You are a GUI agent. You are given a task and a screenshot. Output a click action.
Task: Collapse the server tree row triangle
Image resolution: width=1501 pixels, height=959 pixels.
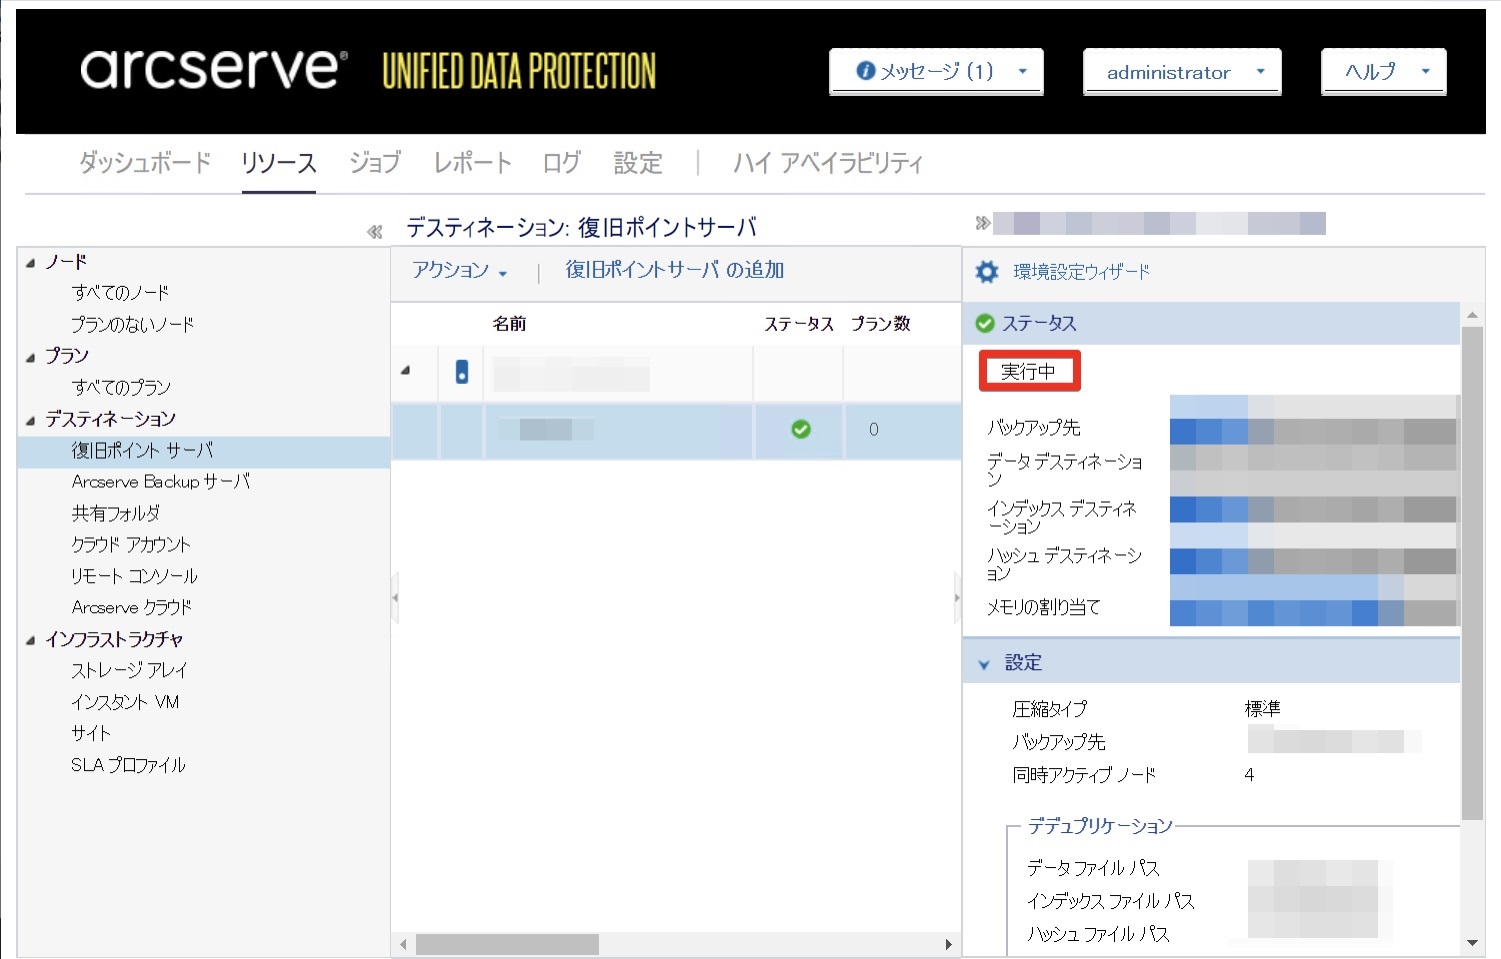coord(405,371)
